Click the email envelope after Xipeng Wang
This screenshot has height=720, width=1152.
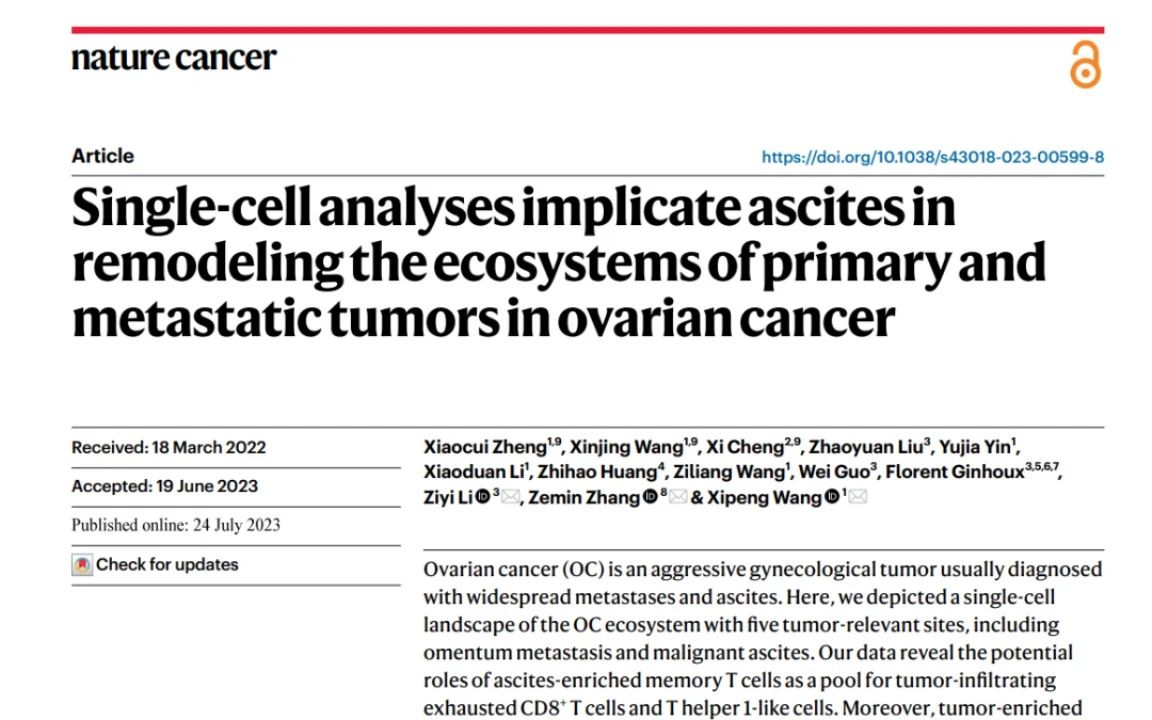pos(857,497)
